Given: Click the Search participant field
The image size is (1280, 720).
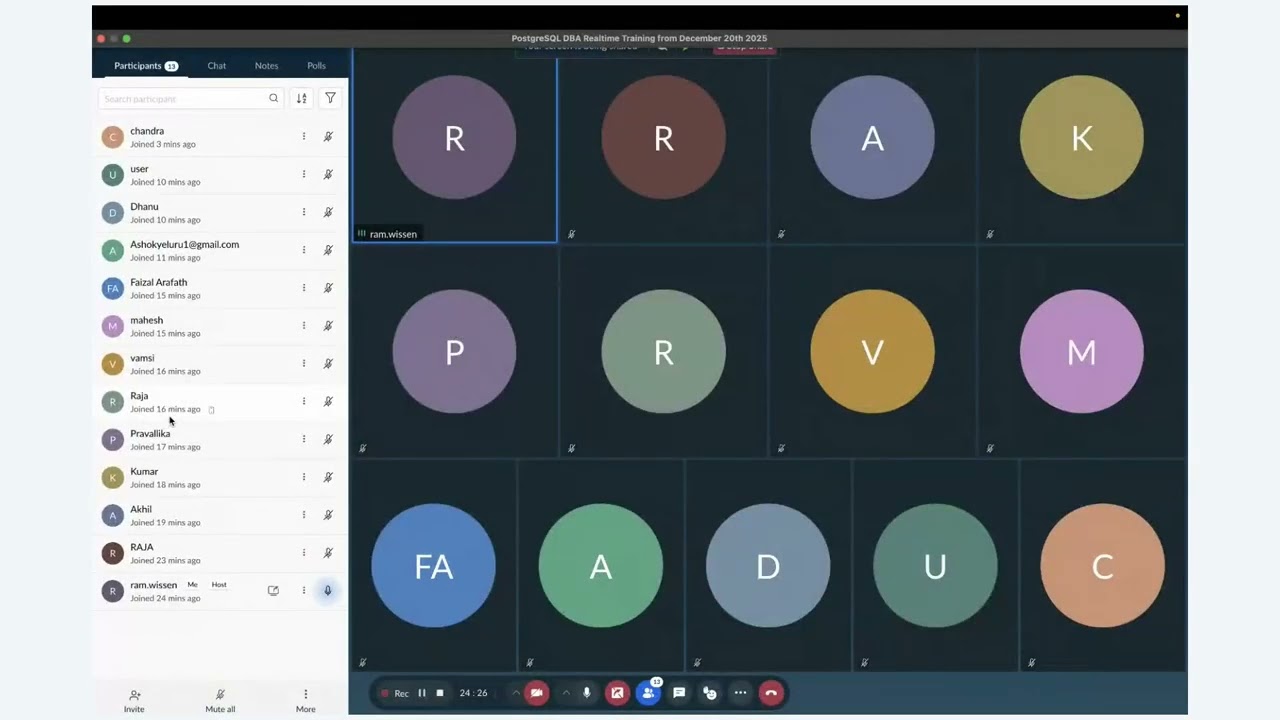Looking at the screenshot, I should 192,98.
